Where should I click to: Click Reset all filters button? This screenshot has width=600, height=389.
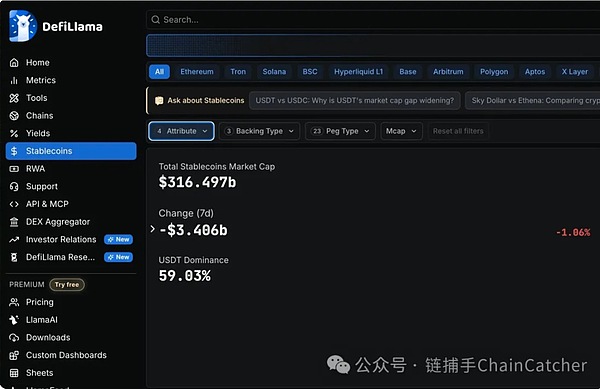tap(458, 131)
